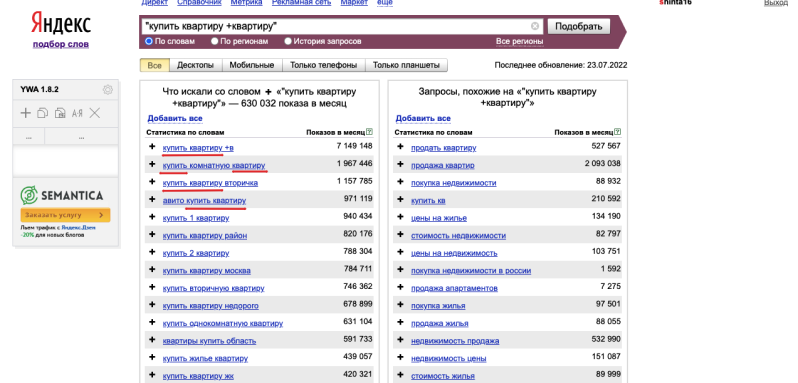Open YWA settings gear icon
This screenshot has width=798, height=383.
[107, 90]
